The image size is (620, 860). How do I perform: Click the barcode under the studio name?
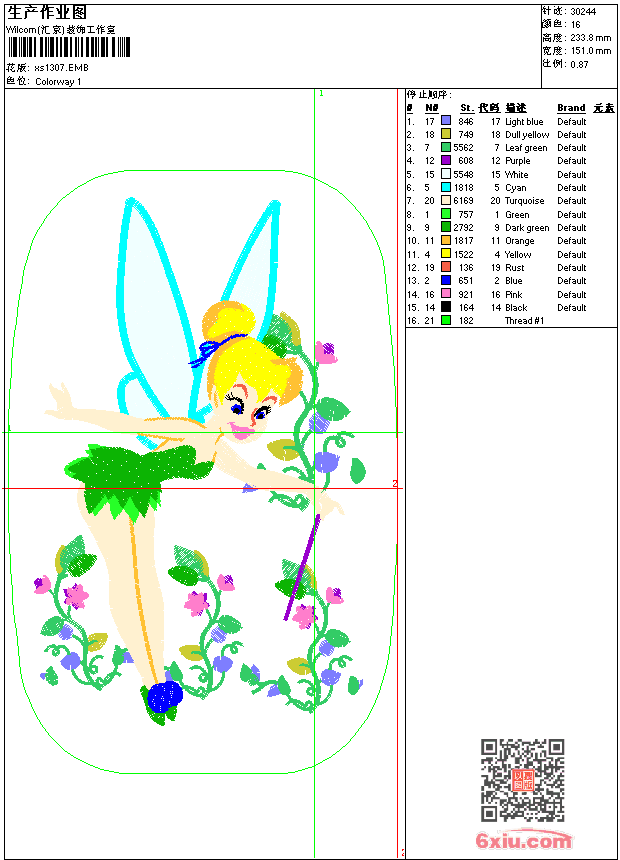pyautogui.click(x=69, y=47)
